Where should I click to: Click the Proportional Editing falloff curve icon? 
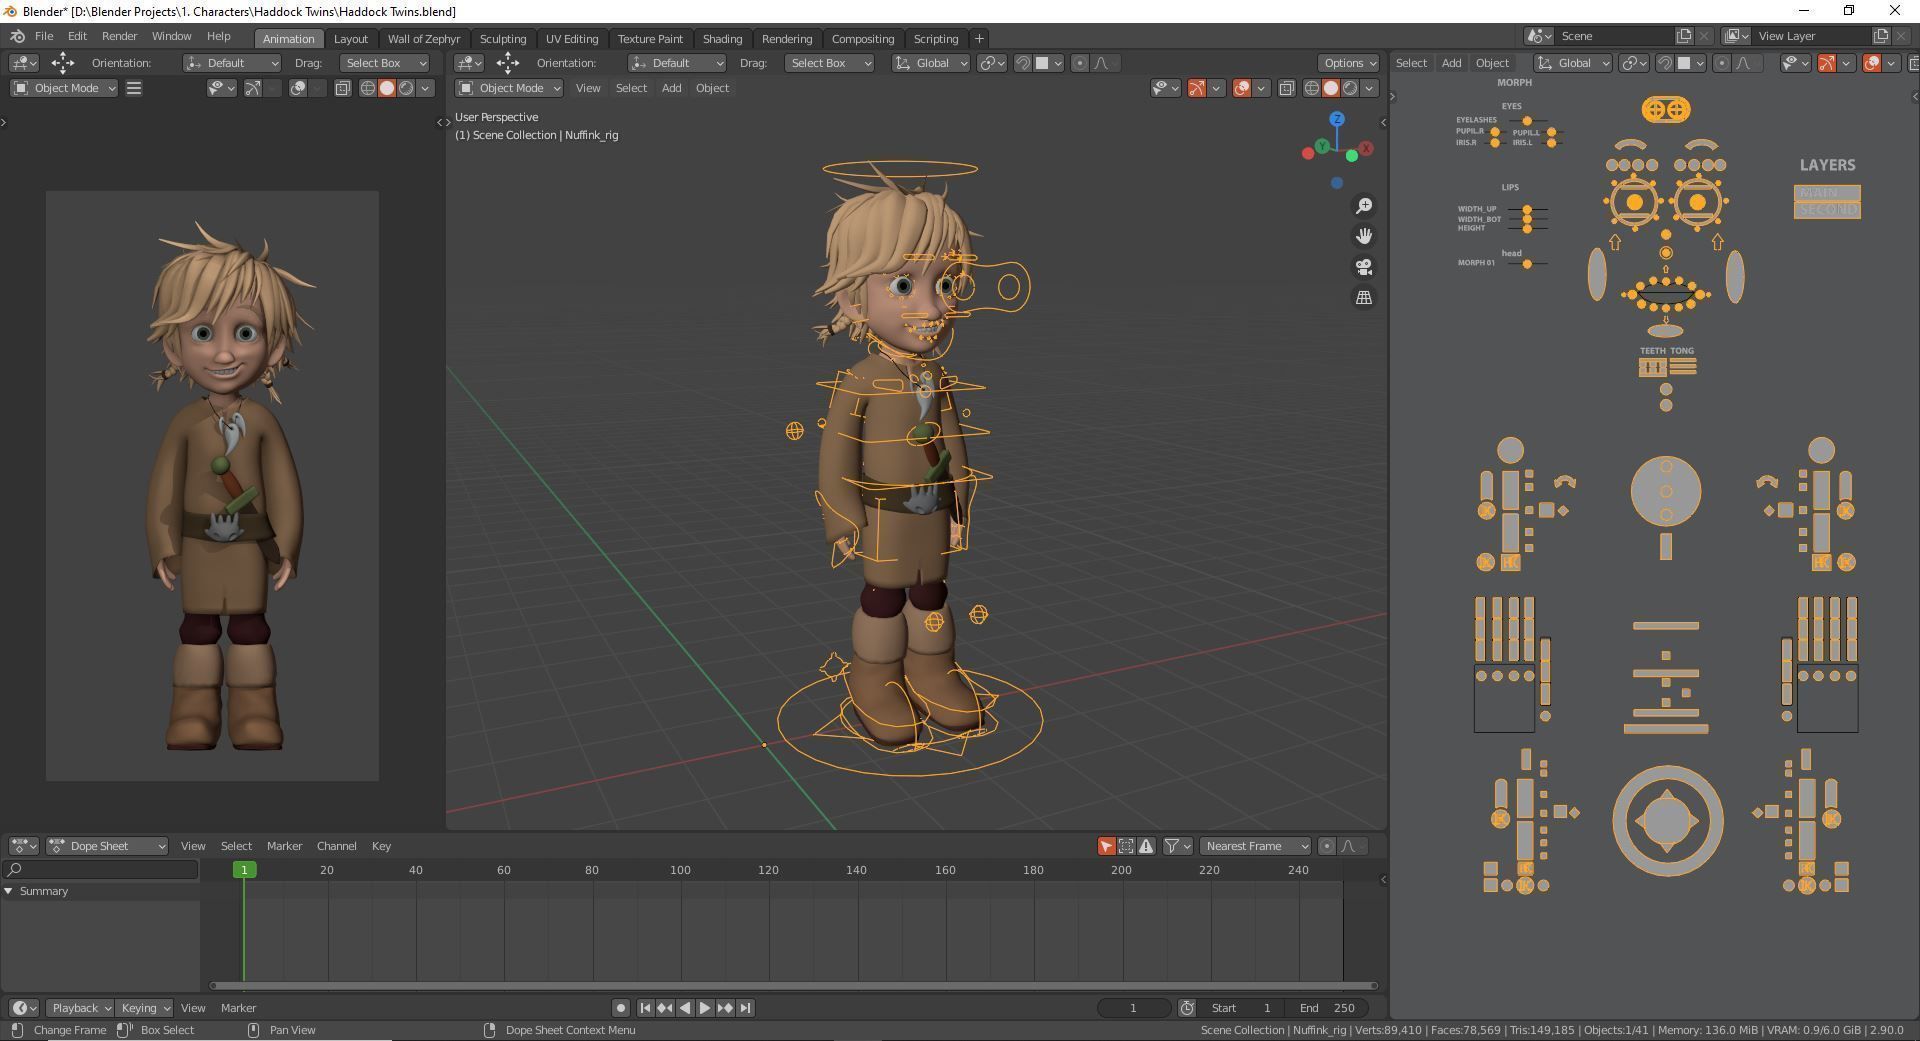click(1101, 63)
